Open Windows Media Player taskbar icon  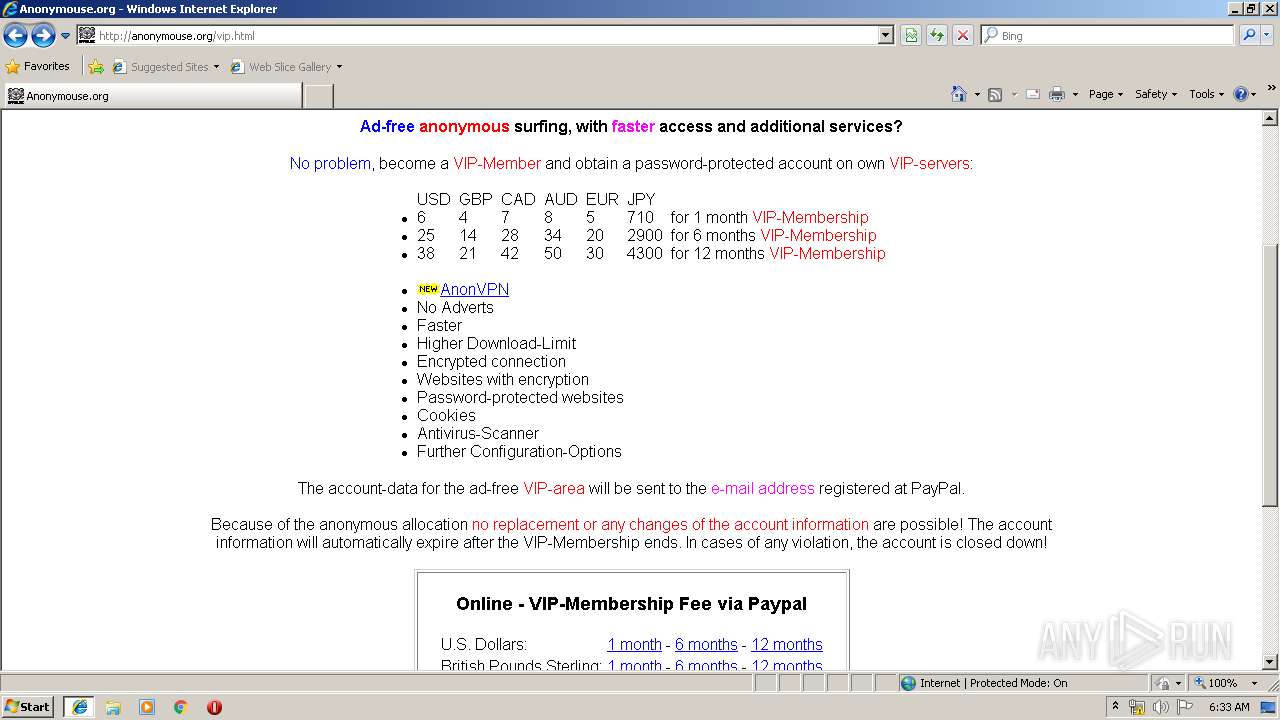click(147, 707)
